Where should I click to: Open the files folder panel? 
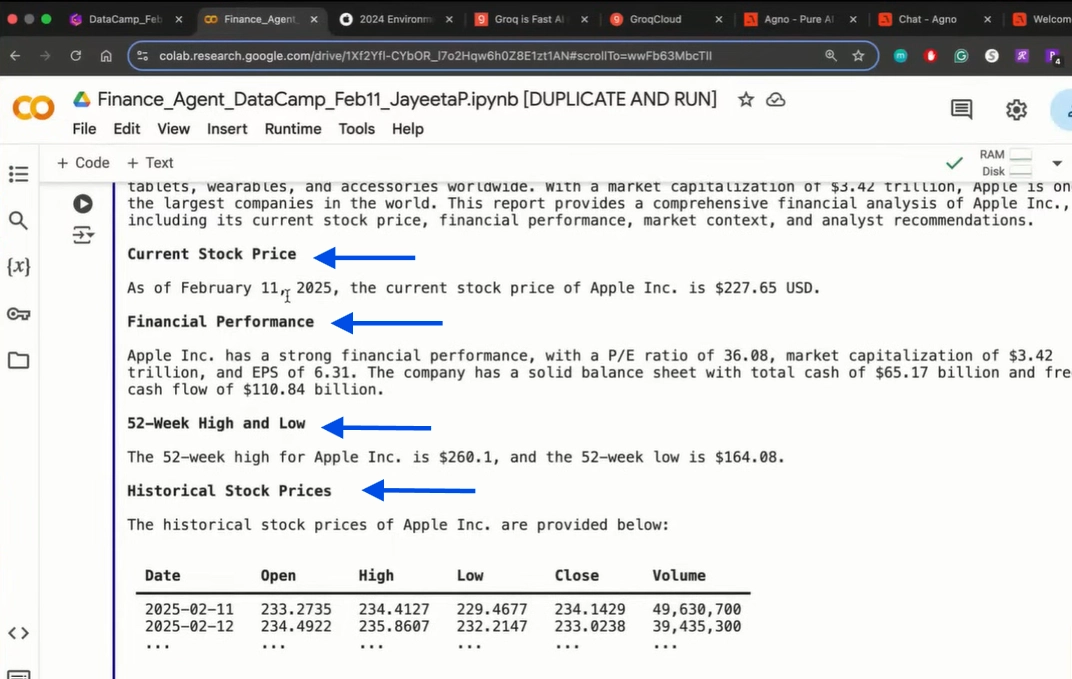pos(18,360)
